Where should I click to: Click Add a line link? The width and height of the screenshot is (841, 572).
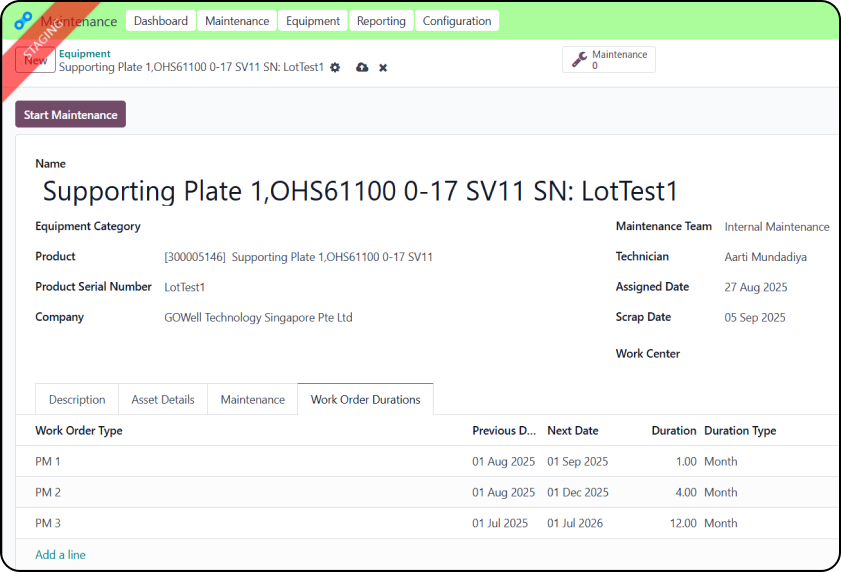[60, 555]
